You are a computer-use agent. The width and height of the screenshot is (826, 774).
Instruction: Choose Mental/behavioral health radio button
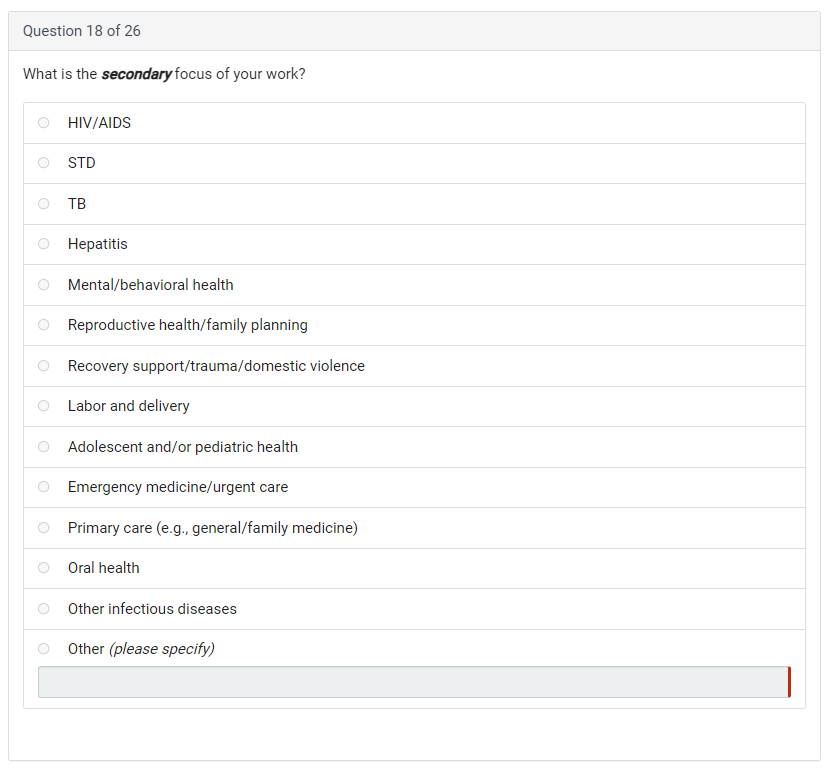pyautogui.click(x=44, y=285)
